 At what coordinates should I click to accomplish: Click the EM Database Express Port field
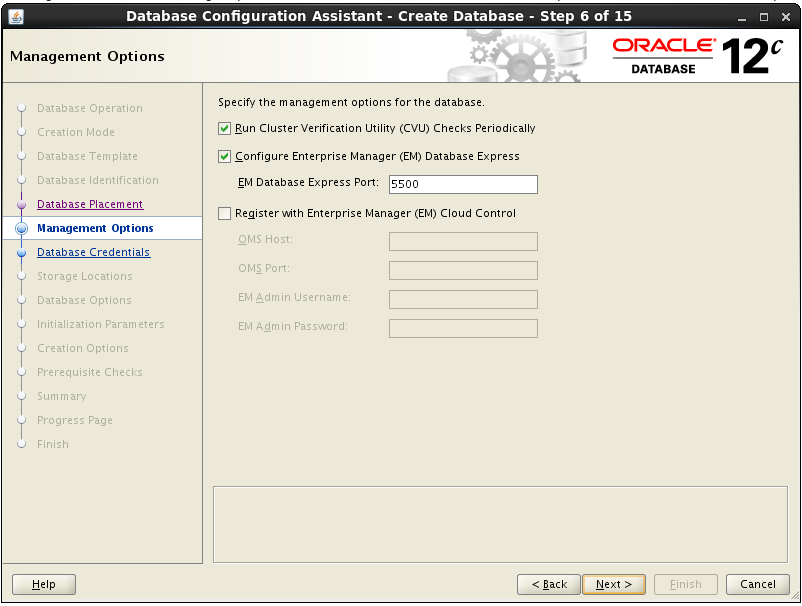coord(463,184)
